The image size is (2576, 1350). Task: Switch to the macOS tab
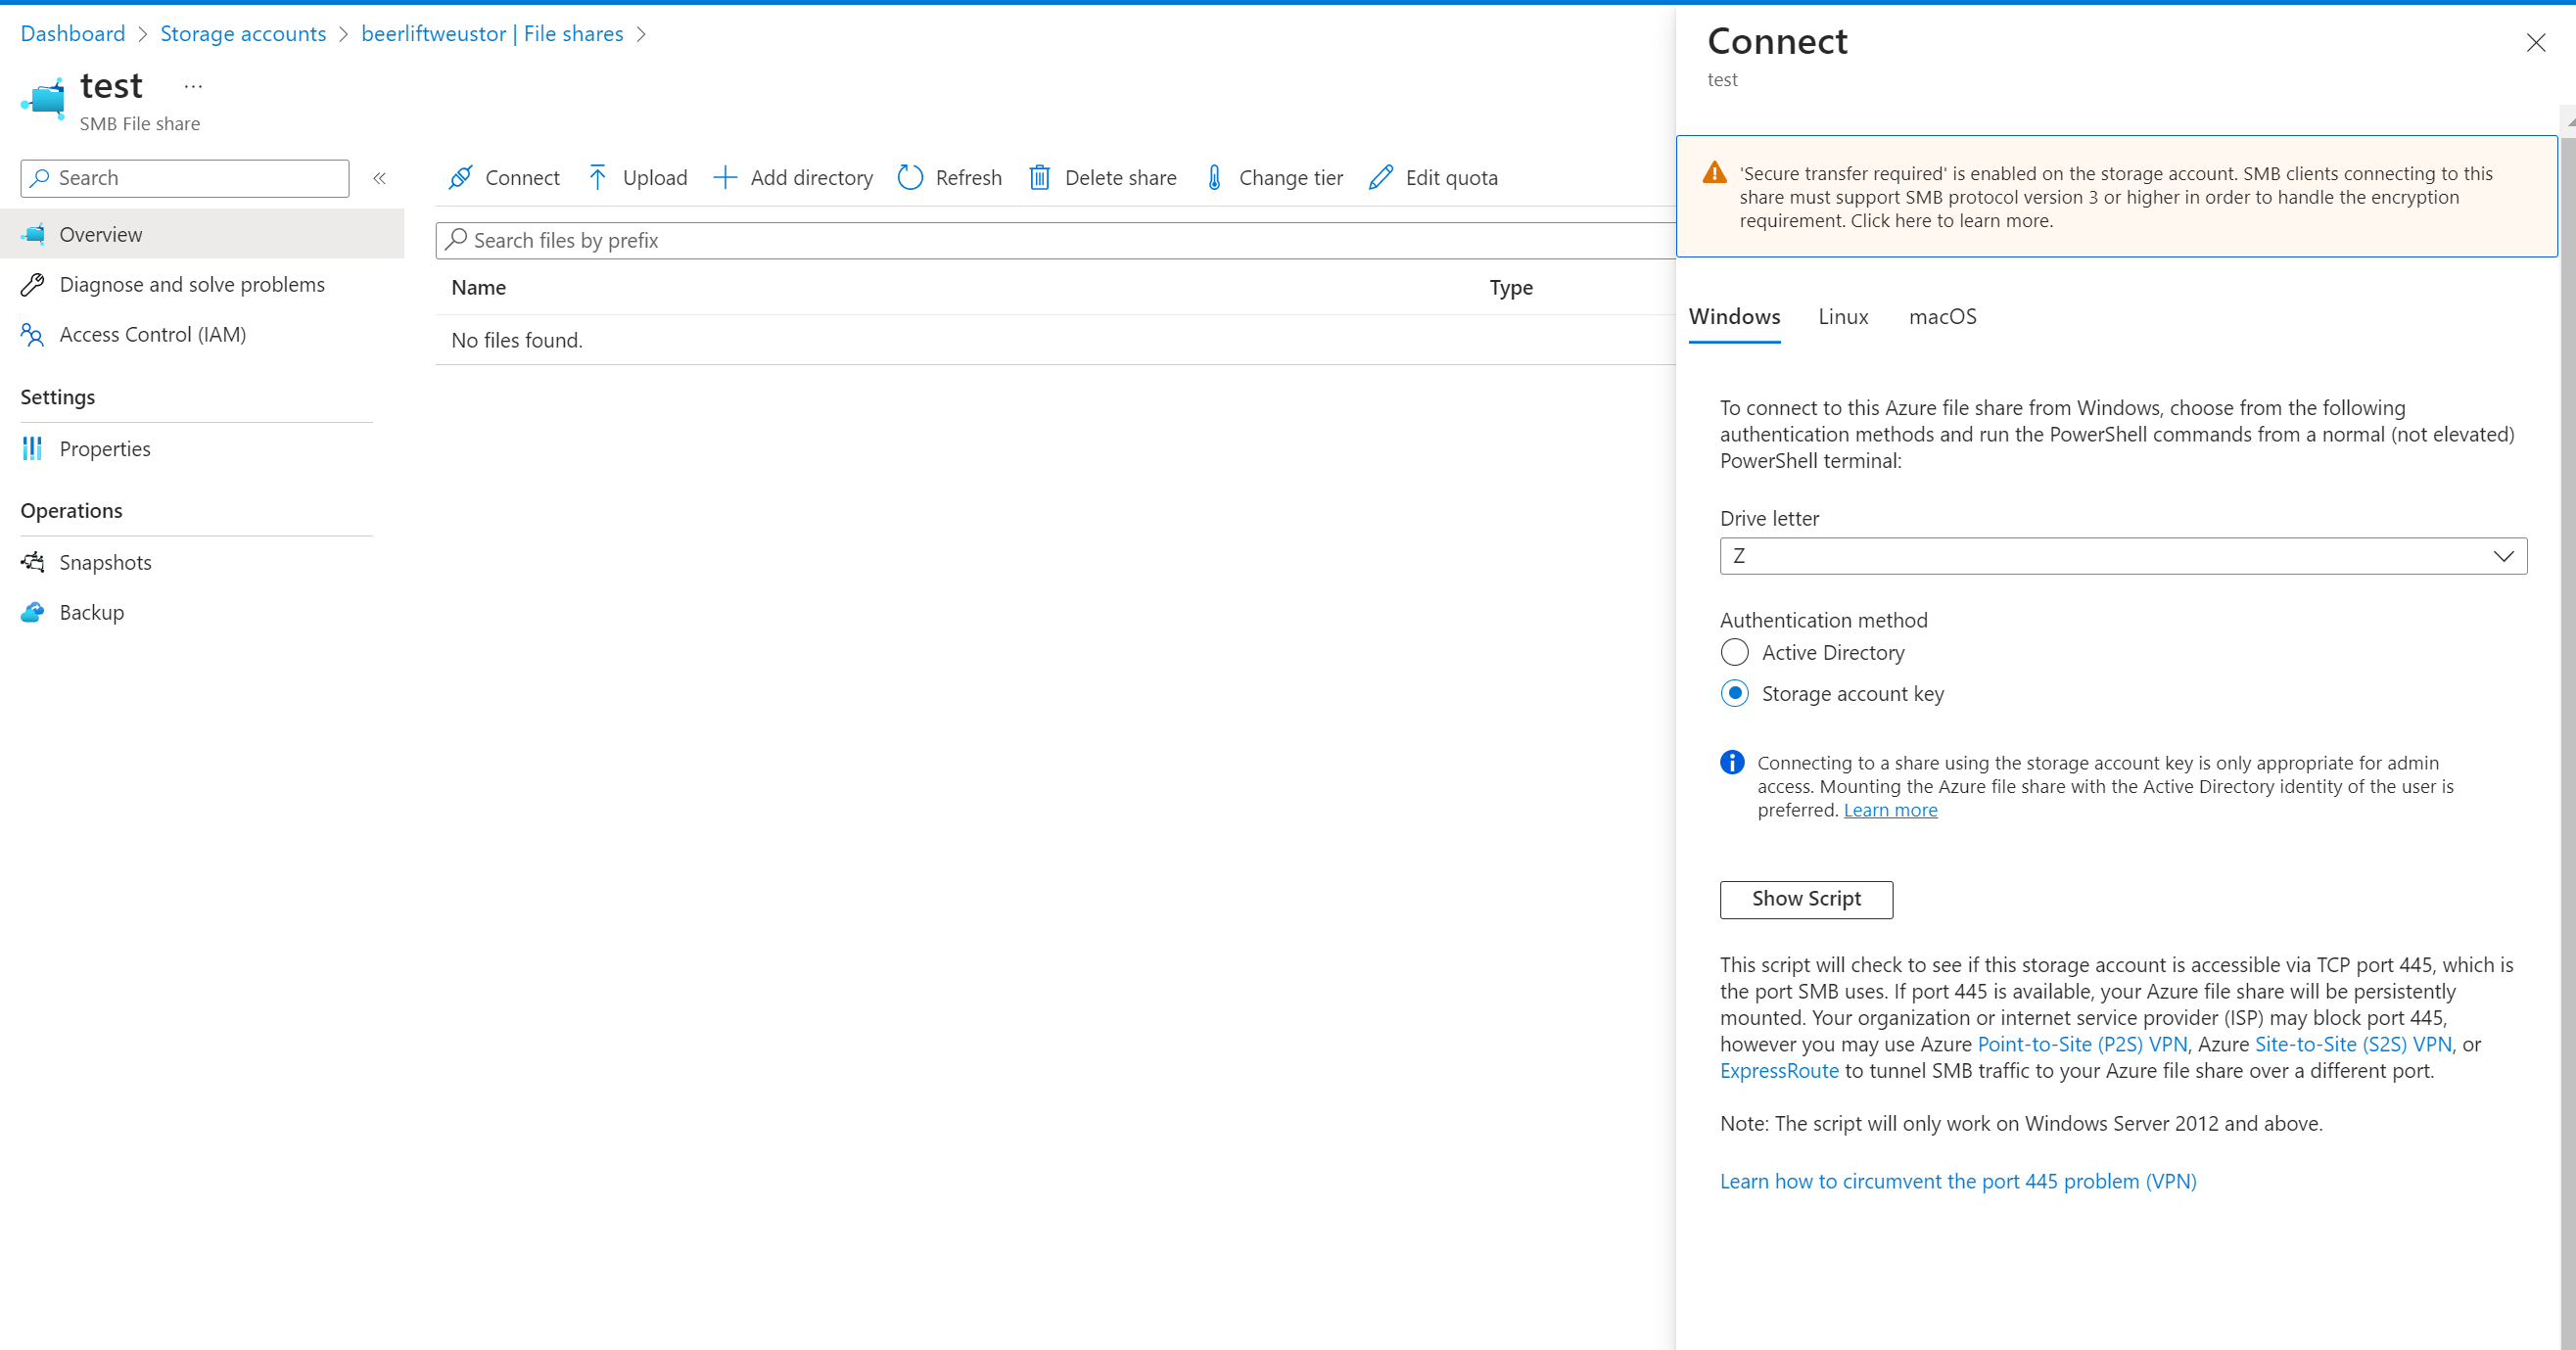click(x=1942, y=317)
